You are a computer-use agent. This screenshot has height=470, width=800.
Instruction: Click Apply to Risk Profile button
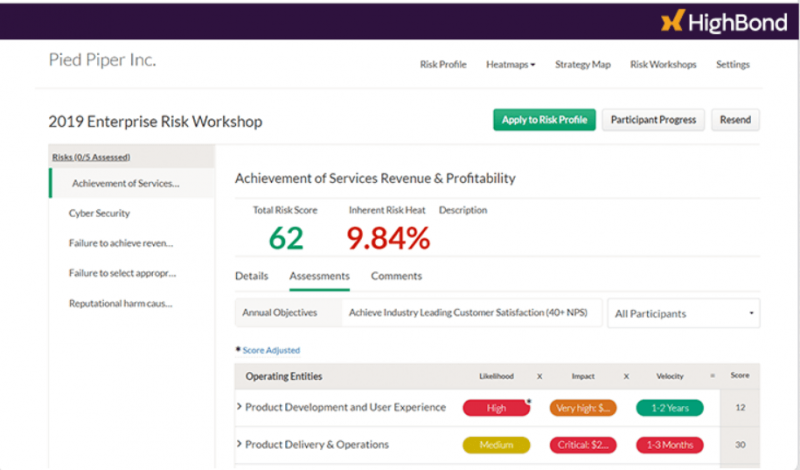[x=544, y=120]
